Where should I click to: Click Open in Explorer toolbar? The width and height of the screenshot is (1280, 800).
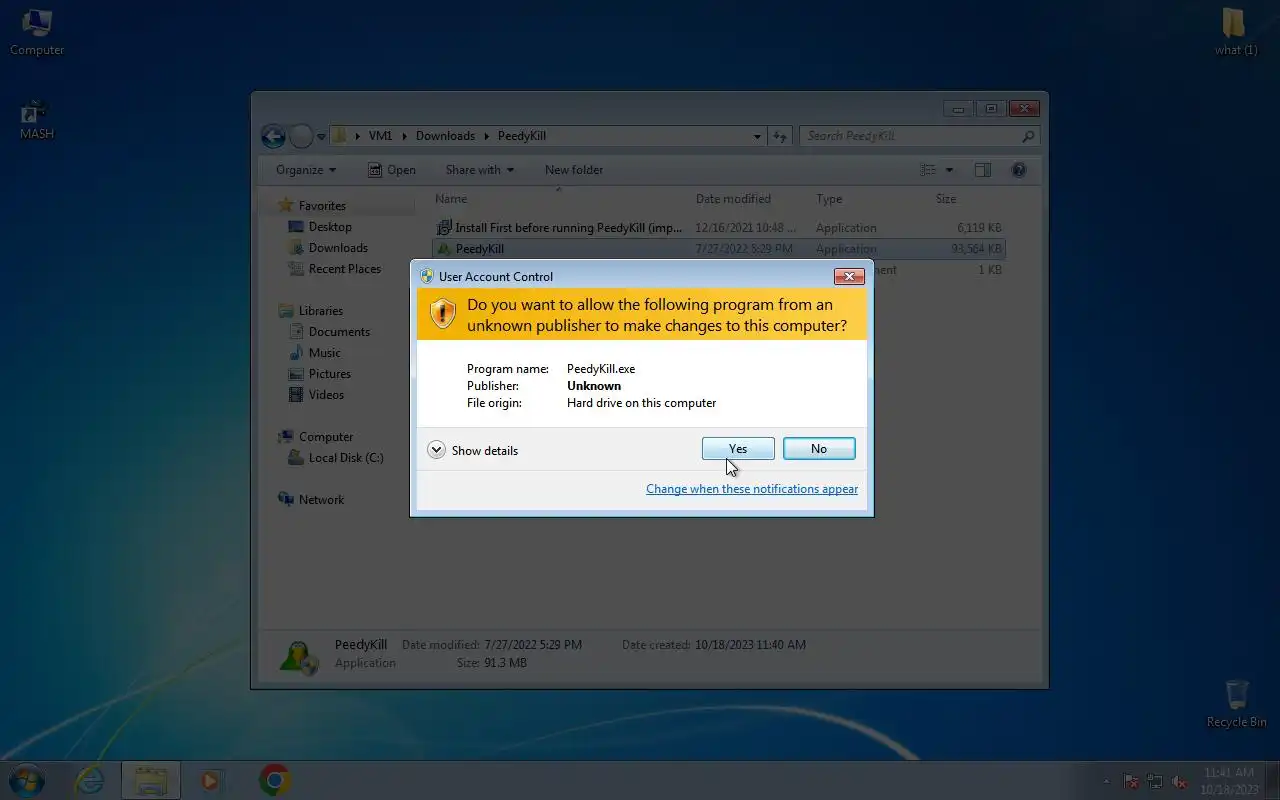pyautogui.click(x=391, y=170)
